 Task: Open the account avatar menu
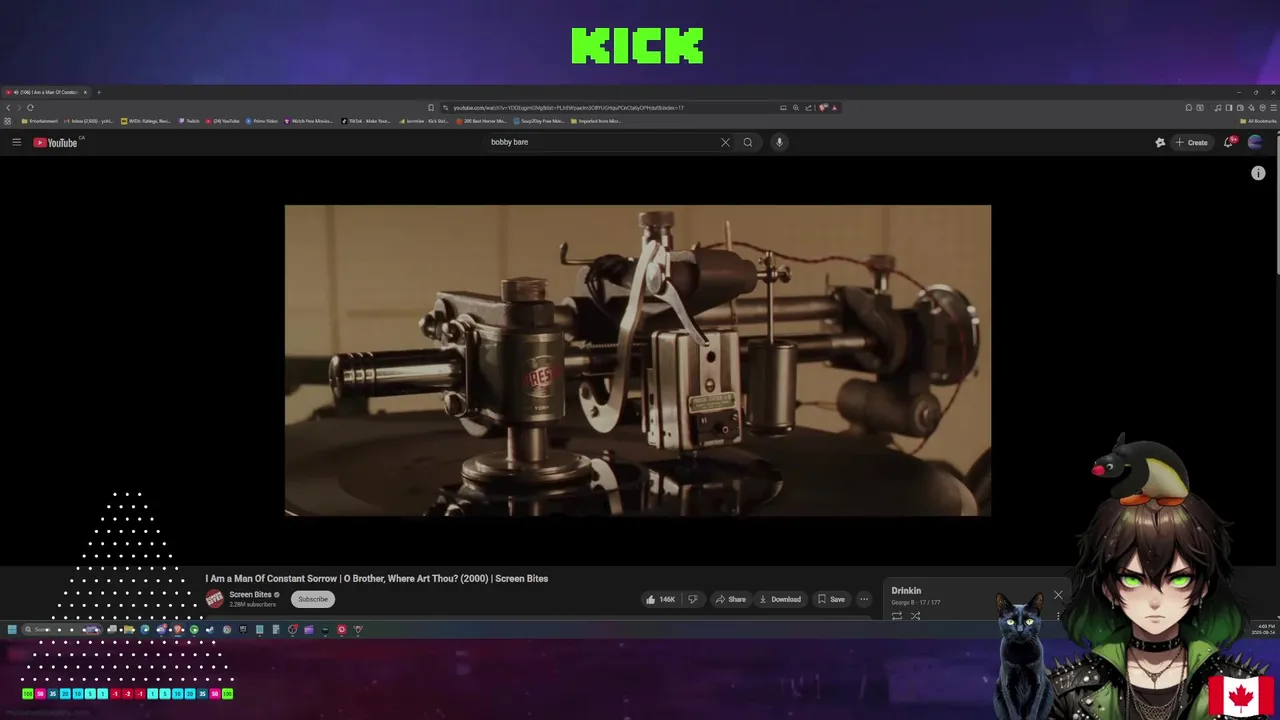coord(1255,142)
